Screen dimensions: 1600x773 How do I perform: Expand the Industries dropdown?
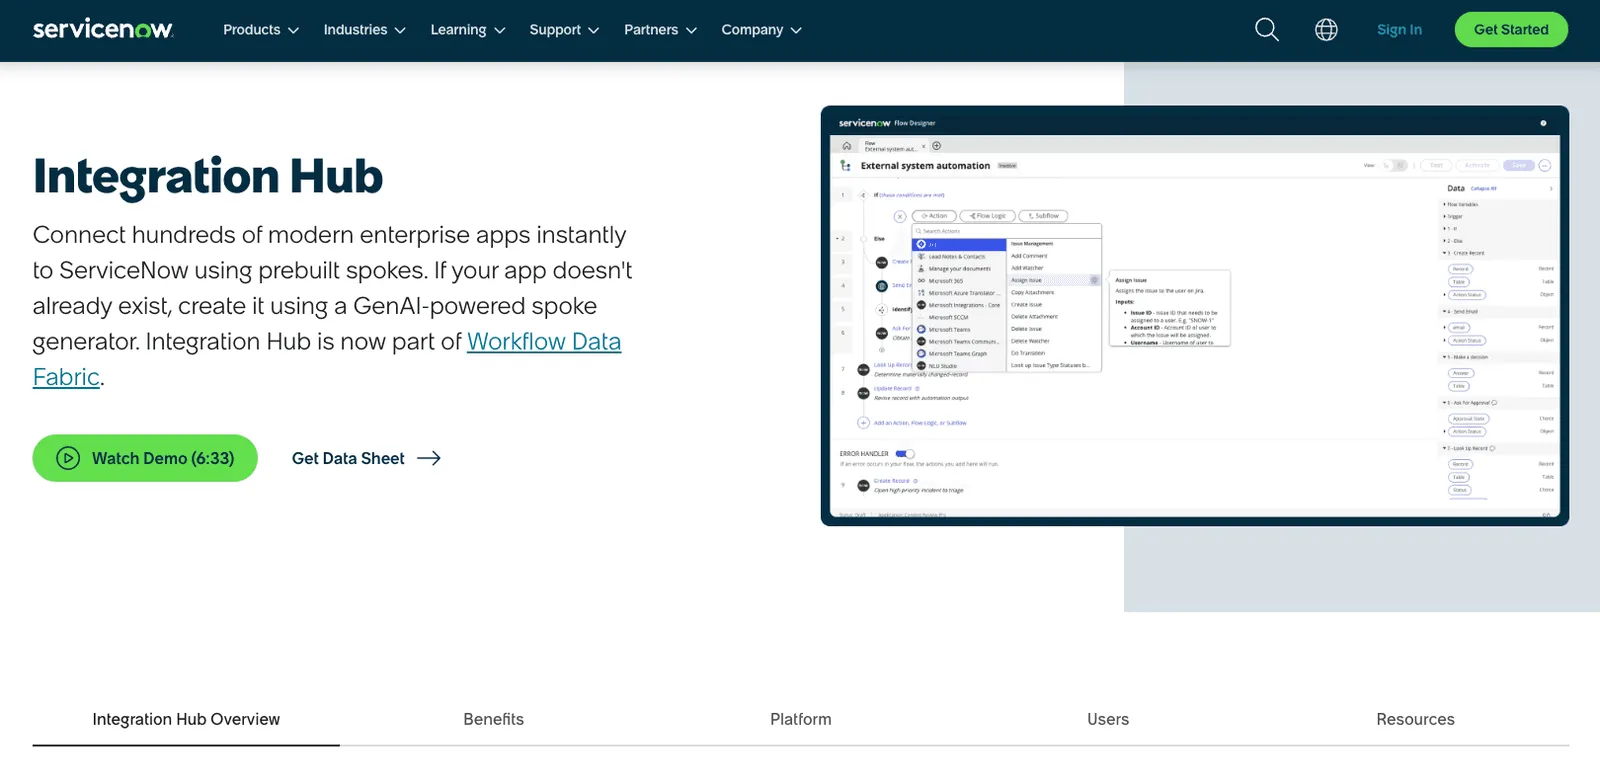pos(365,30)
